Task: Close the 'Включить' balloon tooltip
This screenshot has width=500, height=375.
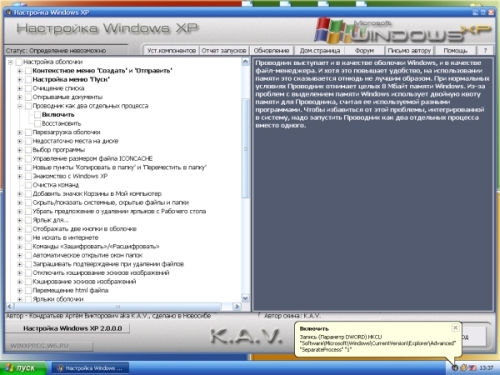Action: click(x=455, y=328)
